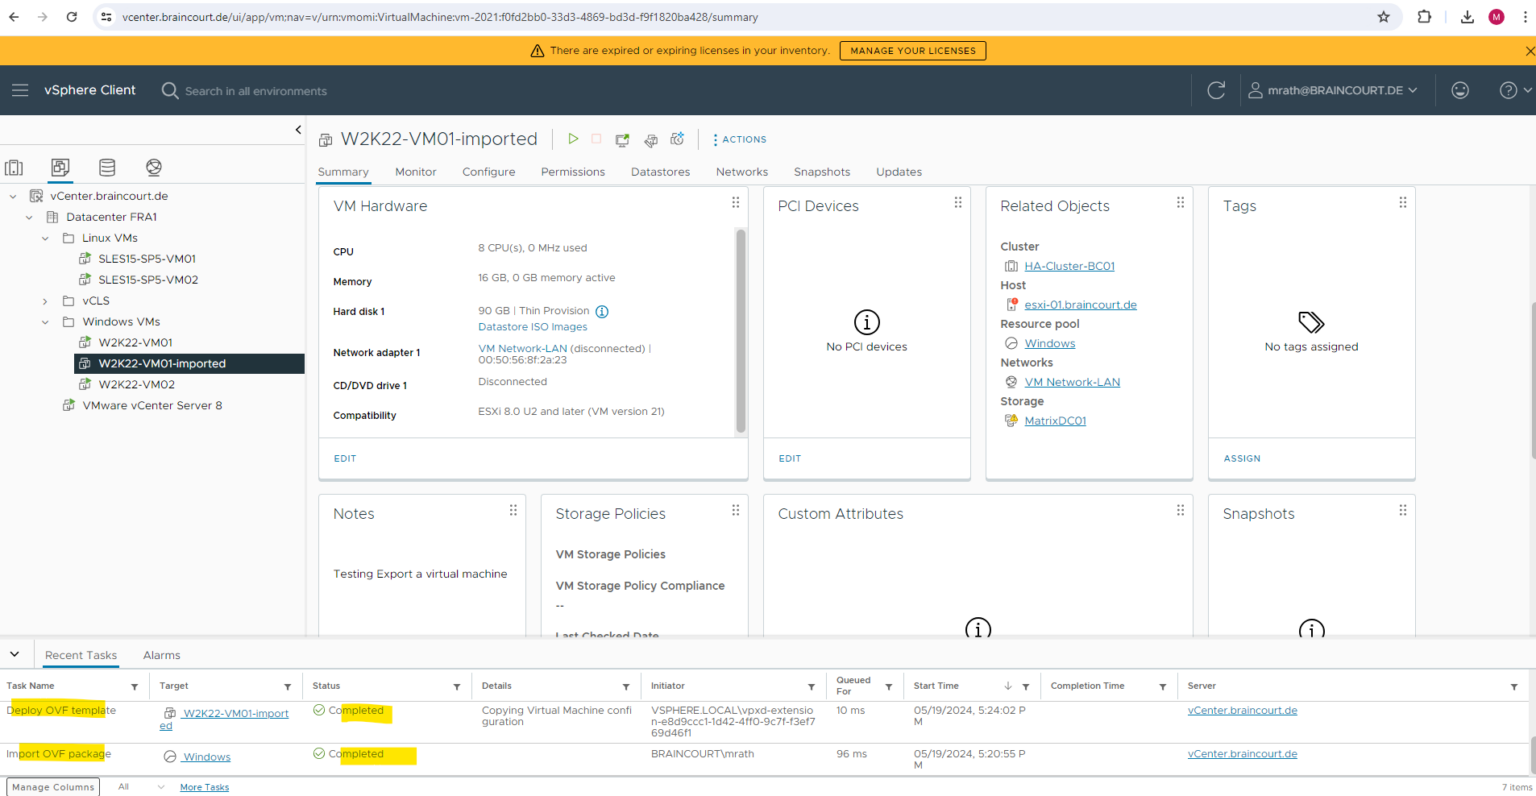Switch to the Snapshots tab
The height and width of the screenshot is (796, 1536).
click(x=821, y=172)
